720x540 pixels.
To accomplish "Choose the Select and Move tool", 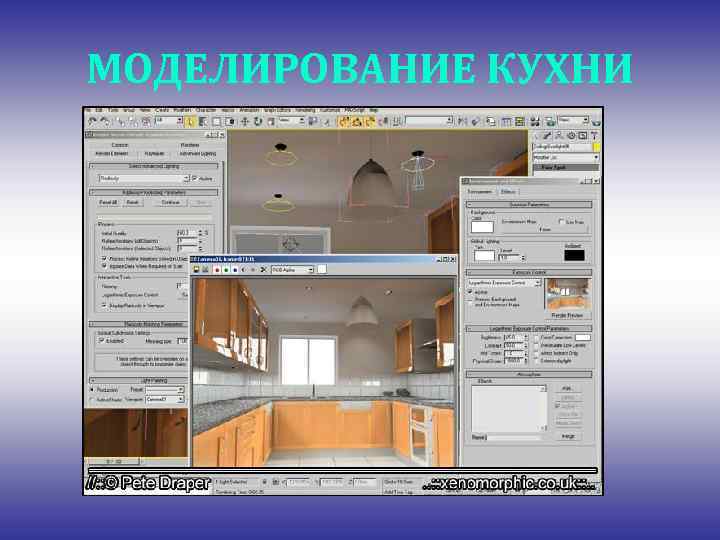I will coord(245,122).
